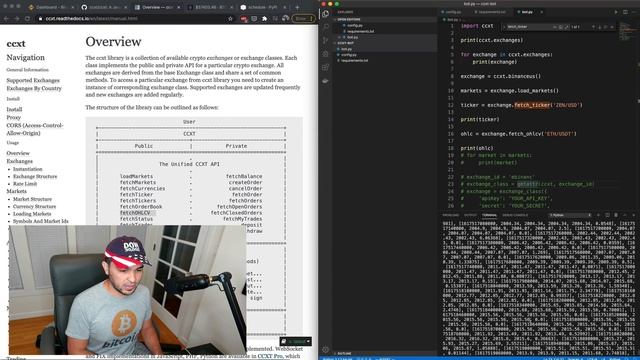Image resolution: width=640 pixels, height=360 pixels.
Task: Collapse the CCXT-BOT folder section
Action: [384, 42]
